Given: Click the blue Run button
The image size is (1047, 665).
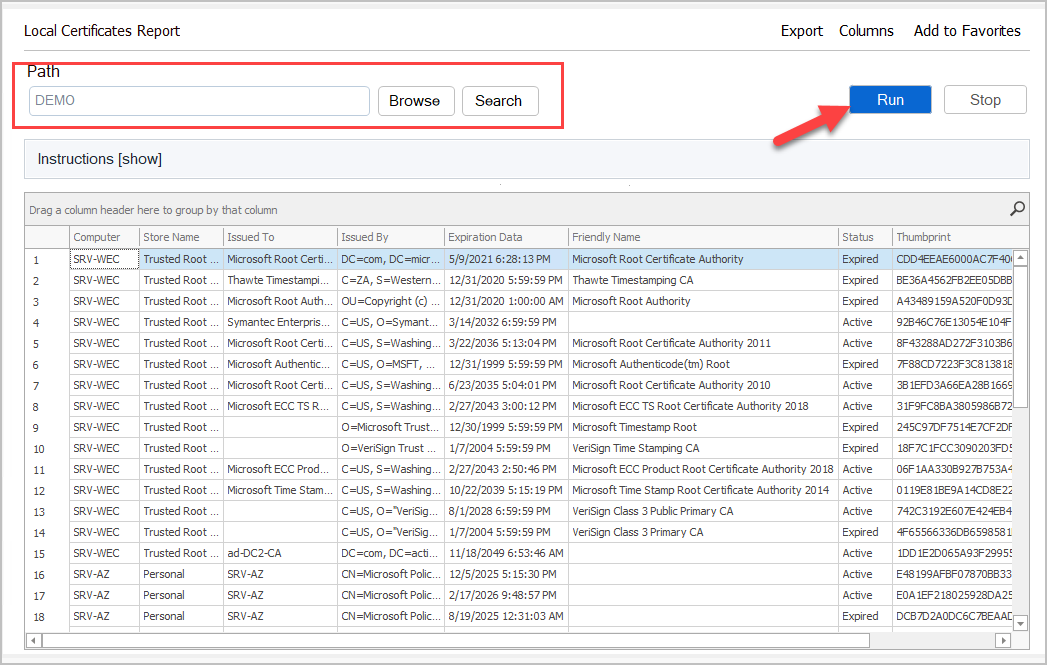Looking at the screenshot, I should point(890,100).
